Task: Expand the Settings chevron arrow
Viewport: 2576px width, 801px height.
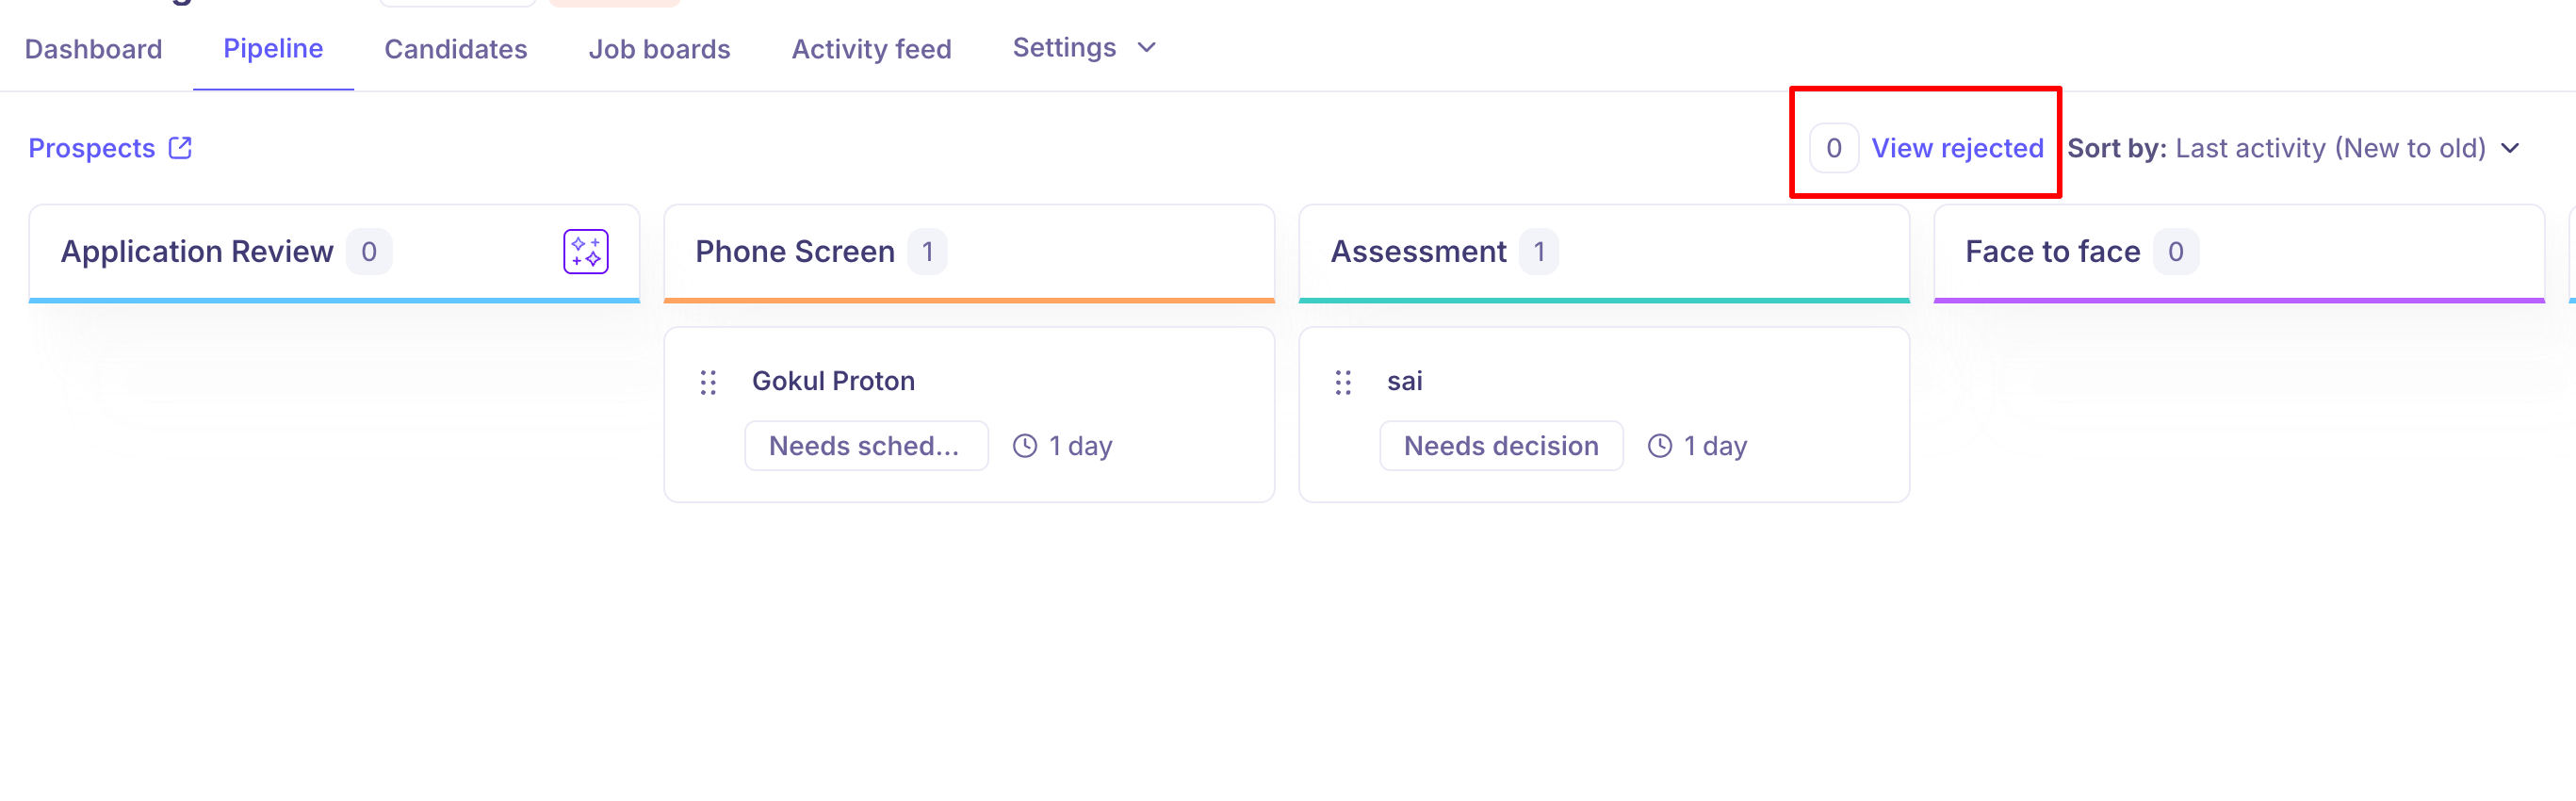Action: [1147, 48]
